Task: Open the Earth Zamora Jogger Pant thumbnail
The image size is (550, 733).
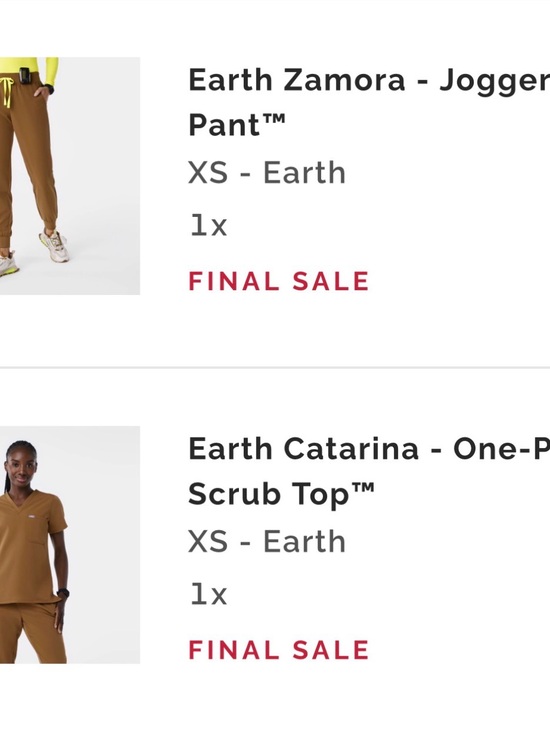Action: [x=70, y=176]
